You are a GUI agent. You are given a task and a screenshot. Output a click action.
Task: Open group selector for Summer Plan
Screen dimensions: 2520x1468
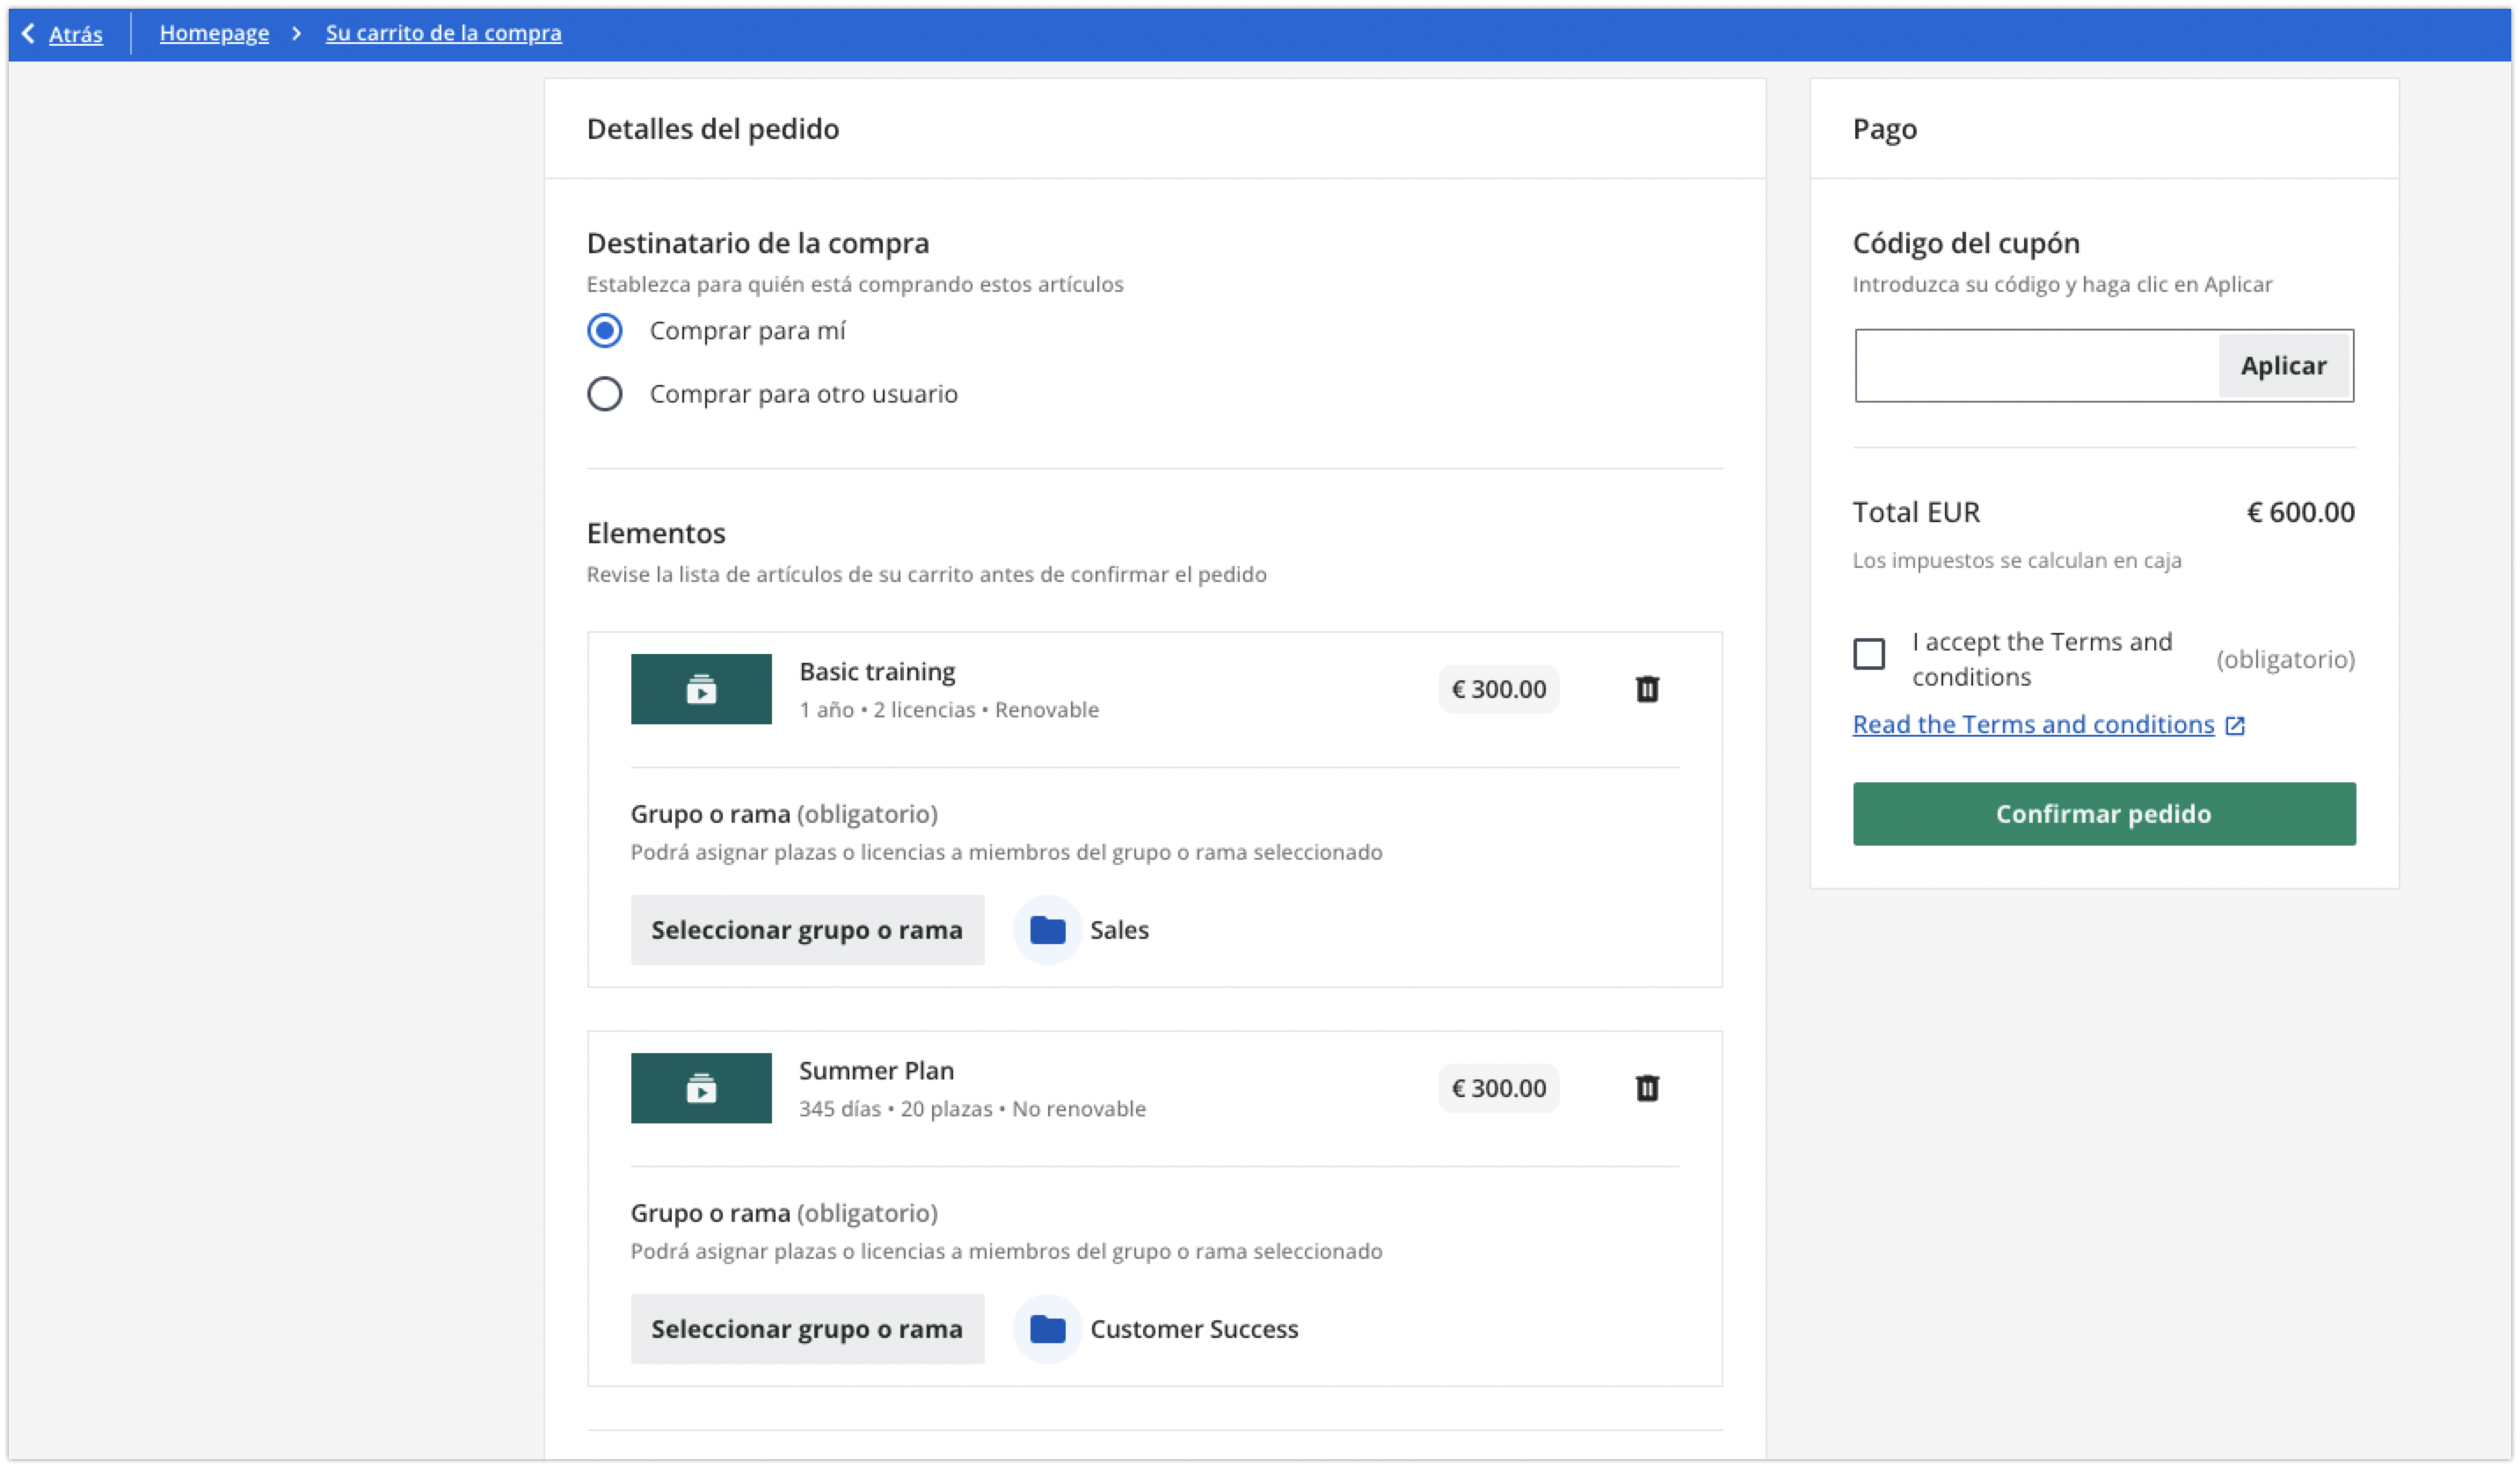[x=806, y=1329]
